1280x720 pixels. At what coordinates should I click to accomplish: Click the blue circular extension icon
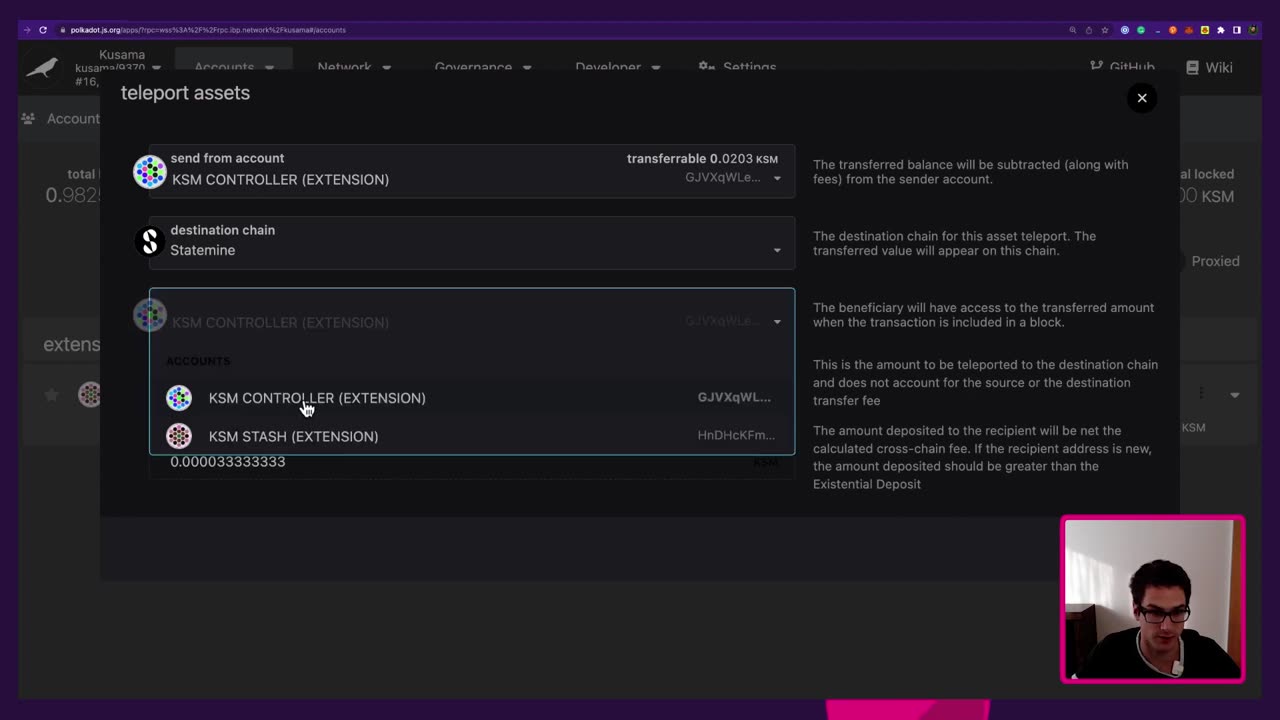(x=1125, y=30)
